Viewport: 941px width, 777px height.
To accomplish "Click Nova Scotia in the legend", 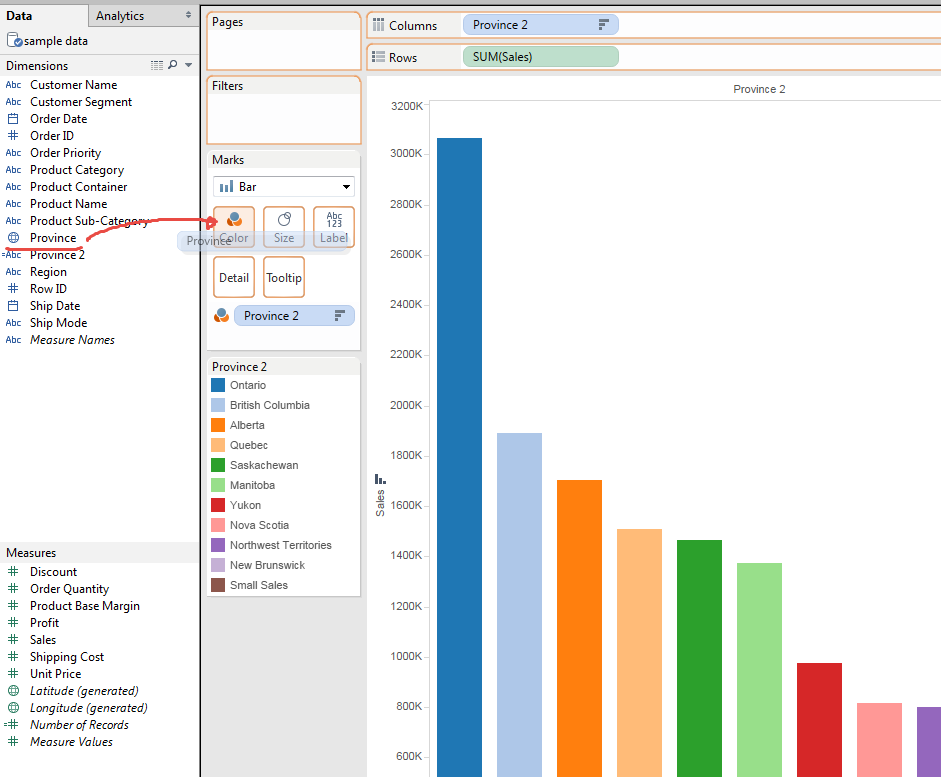I will 259,525.
